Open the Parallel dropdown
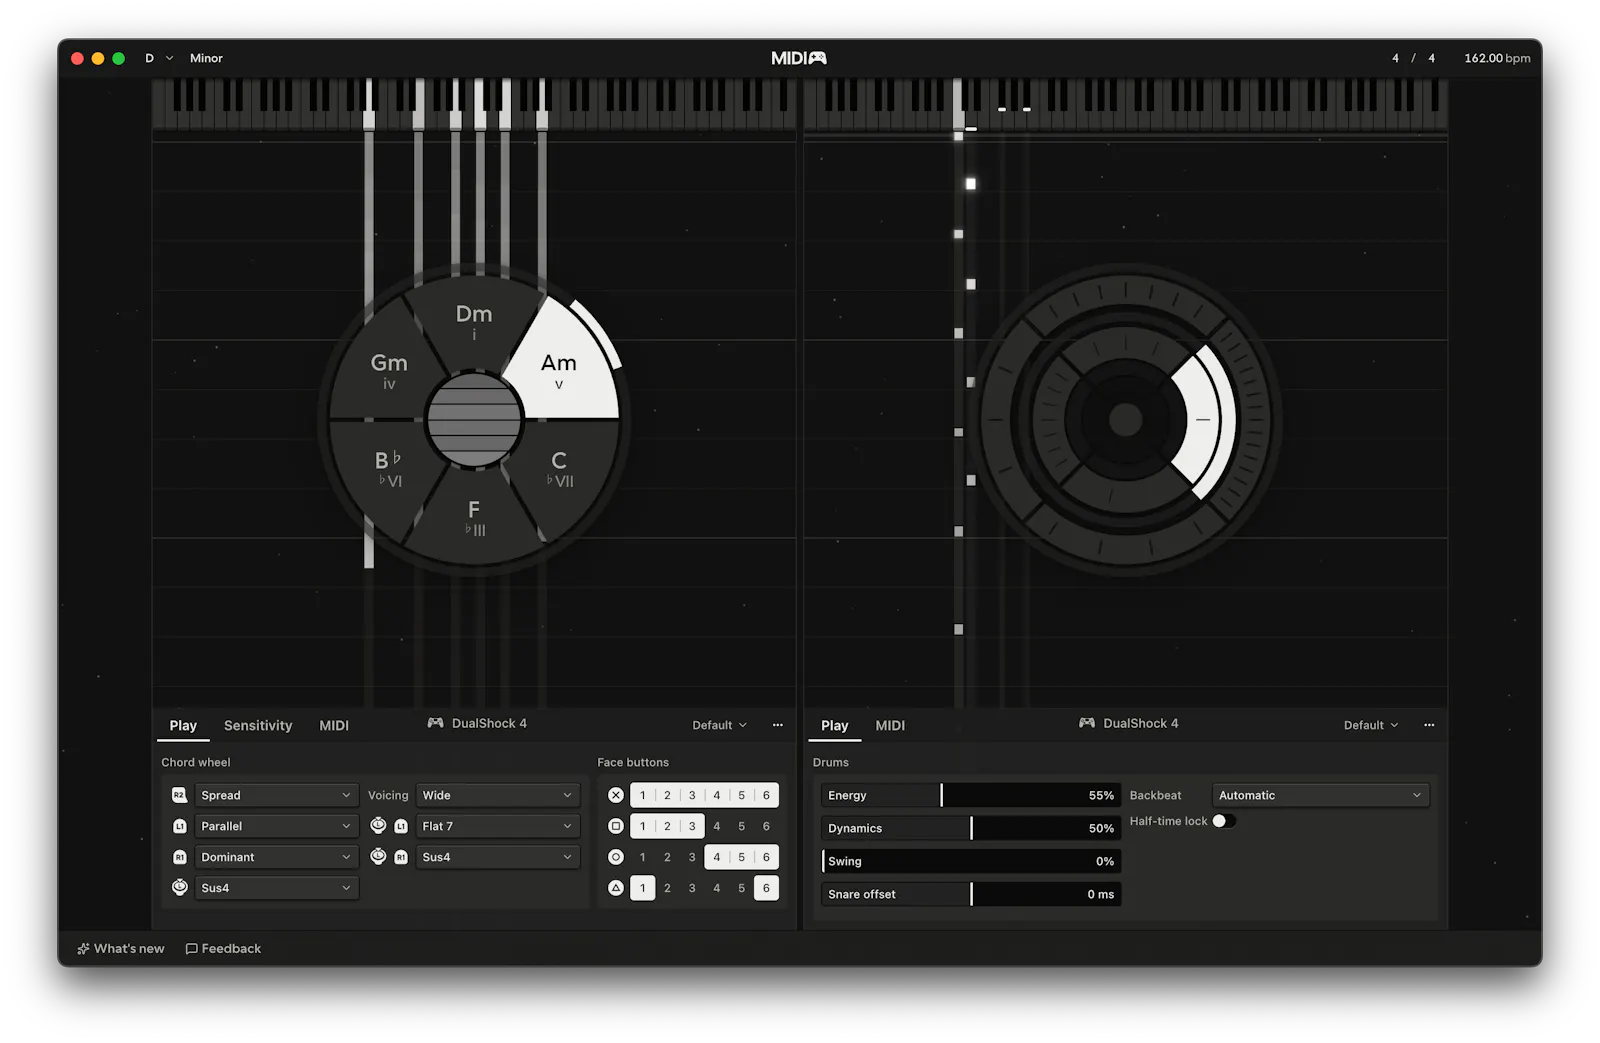The width and height of the screenshot is (1600, 1043). point(276,826)
